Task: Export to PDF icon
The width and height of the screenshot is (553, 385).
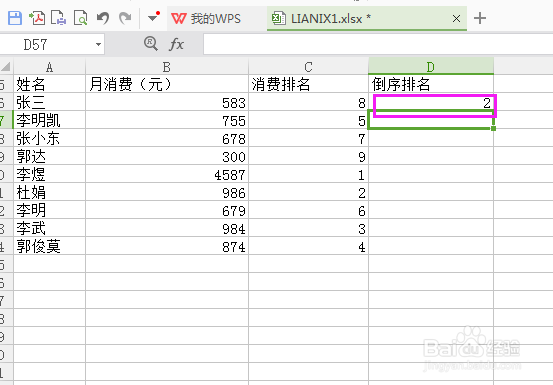Action: pyautogui.click(x=37, y=18)
